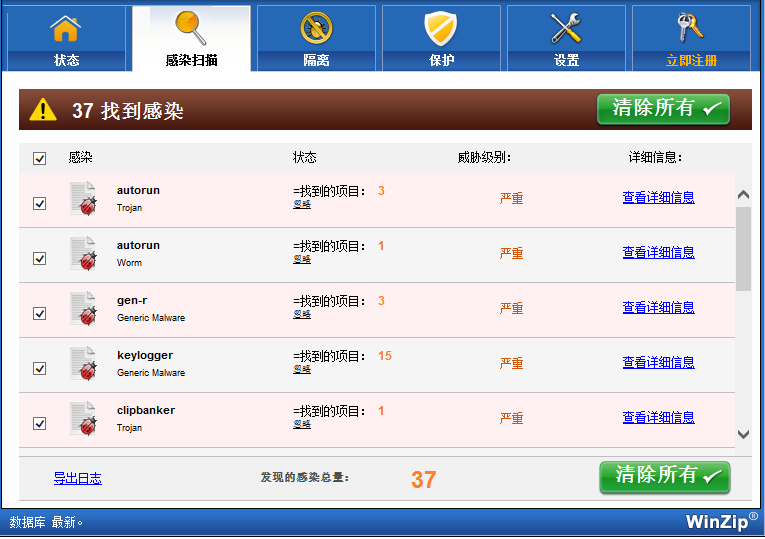View 查看详细信息 for keylogger
This screenshot has width=765, height=539.
659,362
